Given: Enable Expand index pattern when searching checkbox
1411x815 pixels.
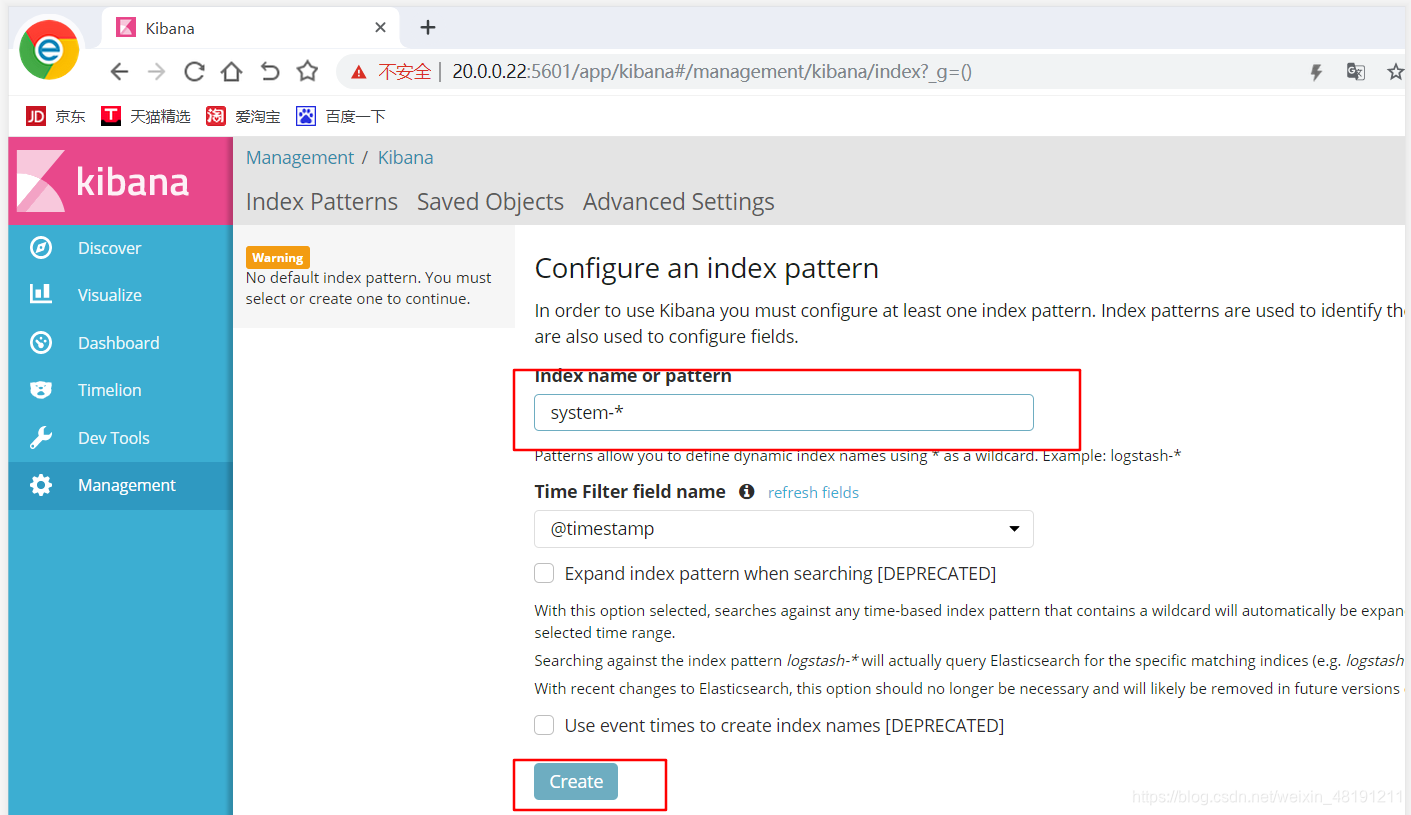Looking at the screenshot, I should [x=544, y=573].
